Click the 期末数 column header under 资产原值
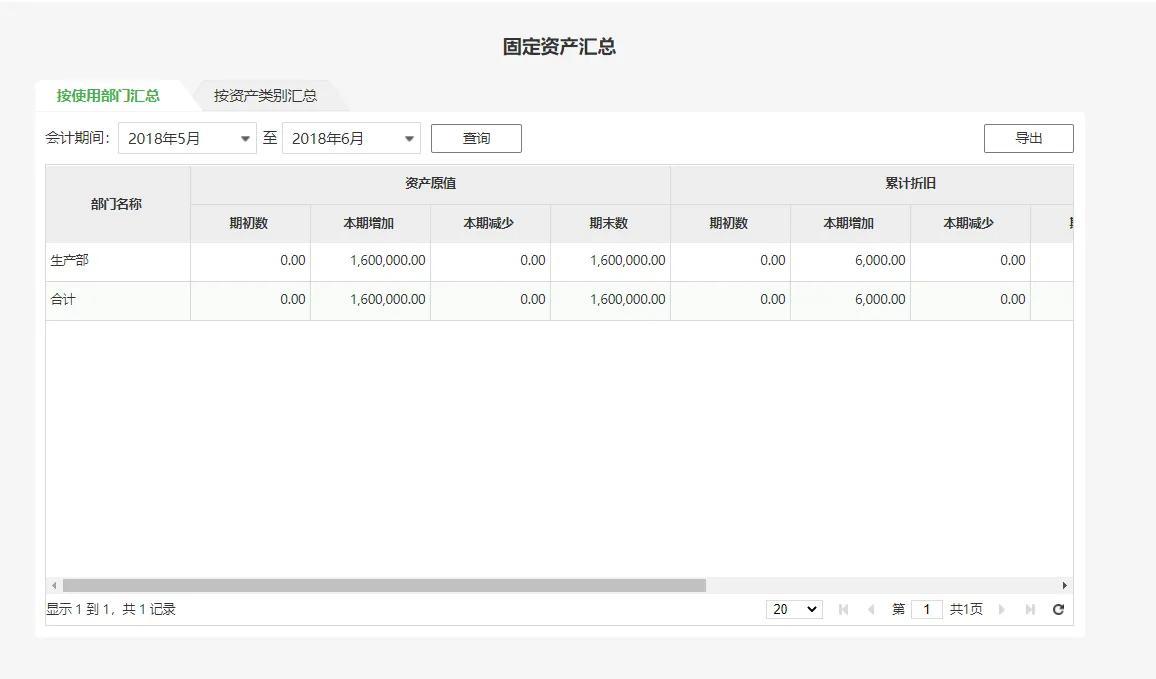 (x=609, y=223)
